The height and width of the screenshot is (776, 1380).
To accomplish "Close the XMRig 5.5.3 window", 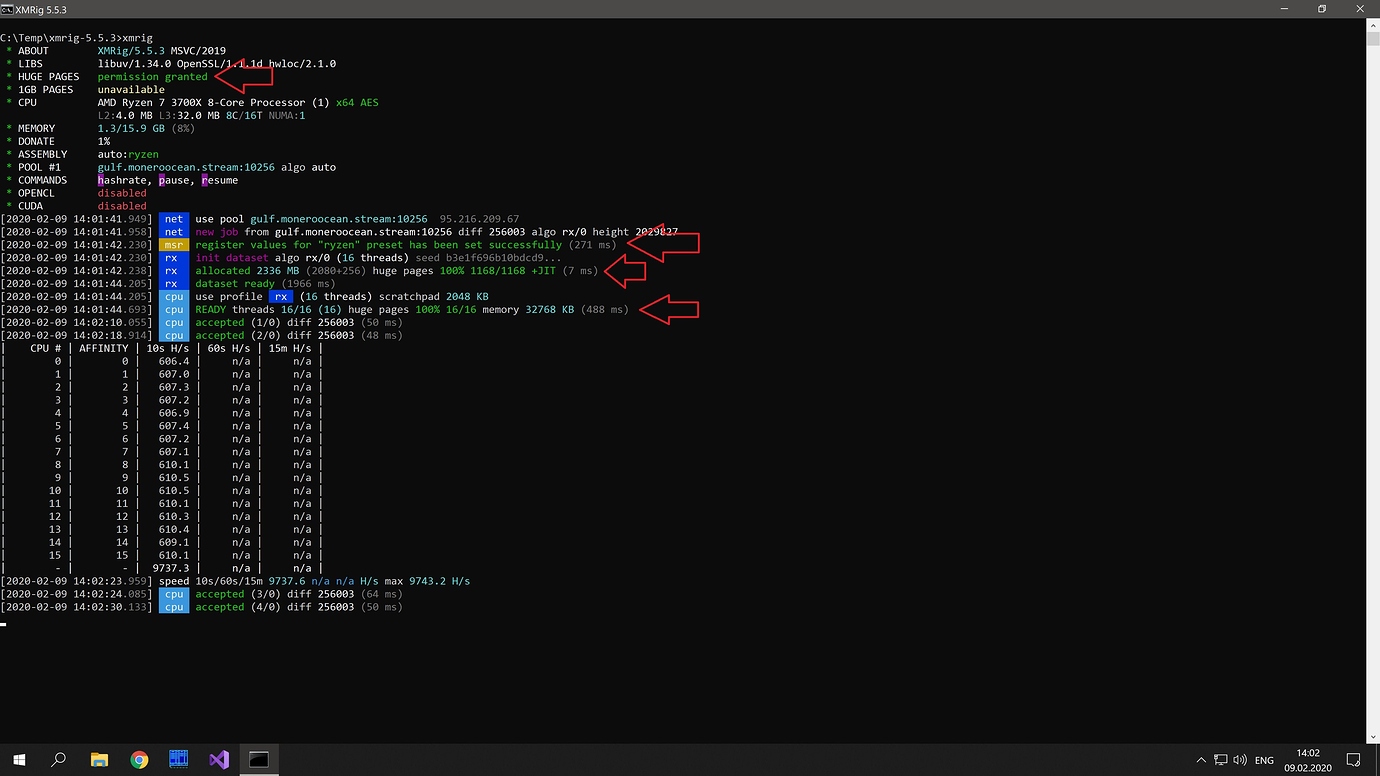I will coord(1360,9).
